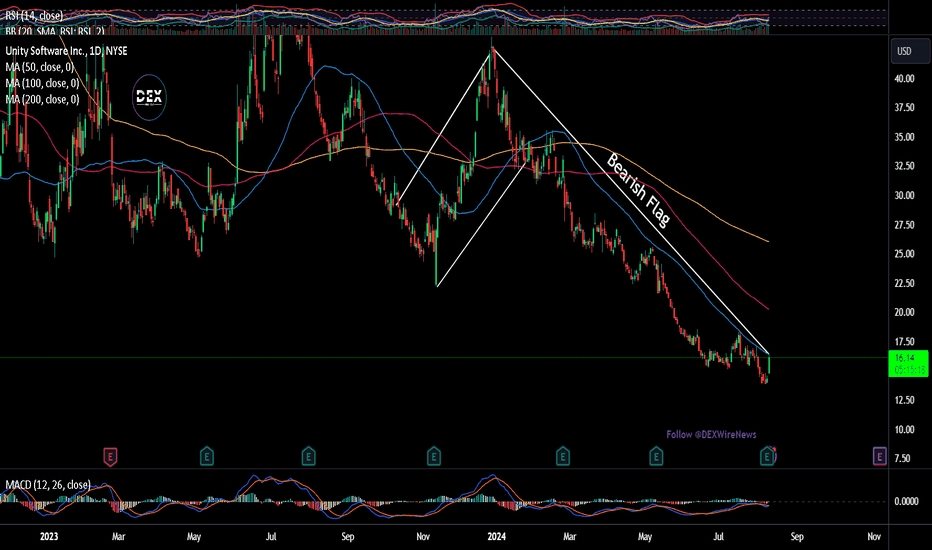Image resolution: width=932 pixels, height=550 pixels.
Task: Click the 40.00 price axis label
Action: 904,78
